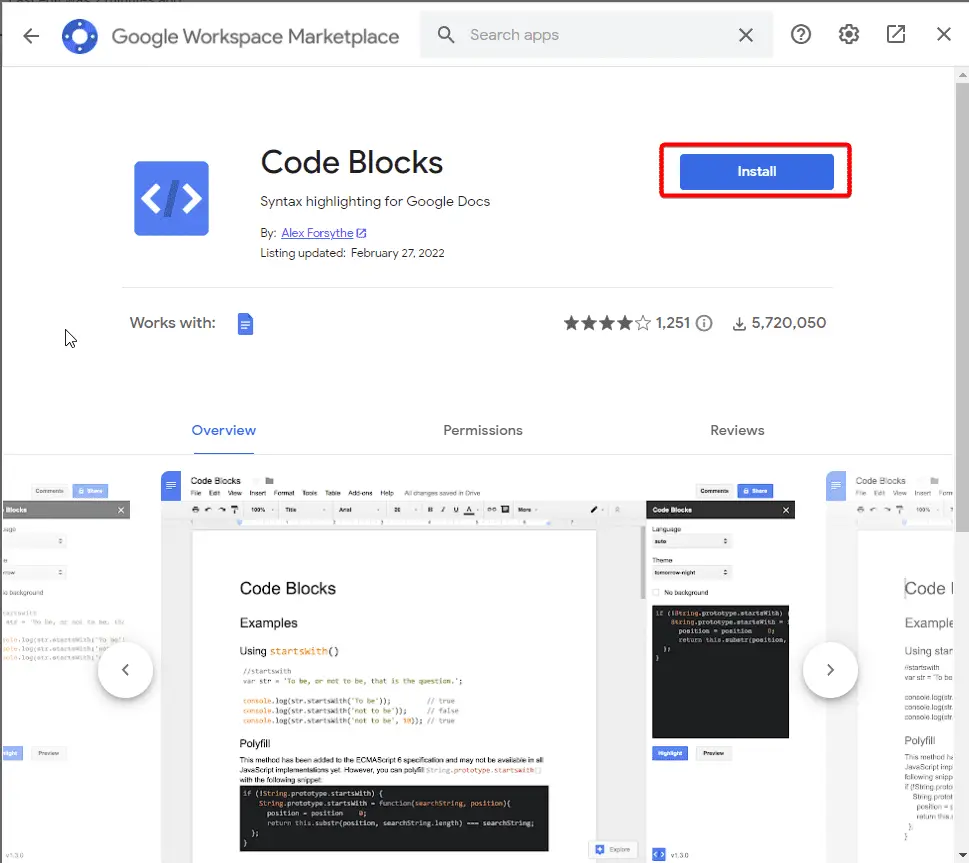Switch to the Reviews tab
Viewport: 969px width, 863px height.
coord(737,431)
